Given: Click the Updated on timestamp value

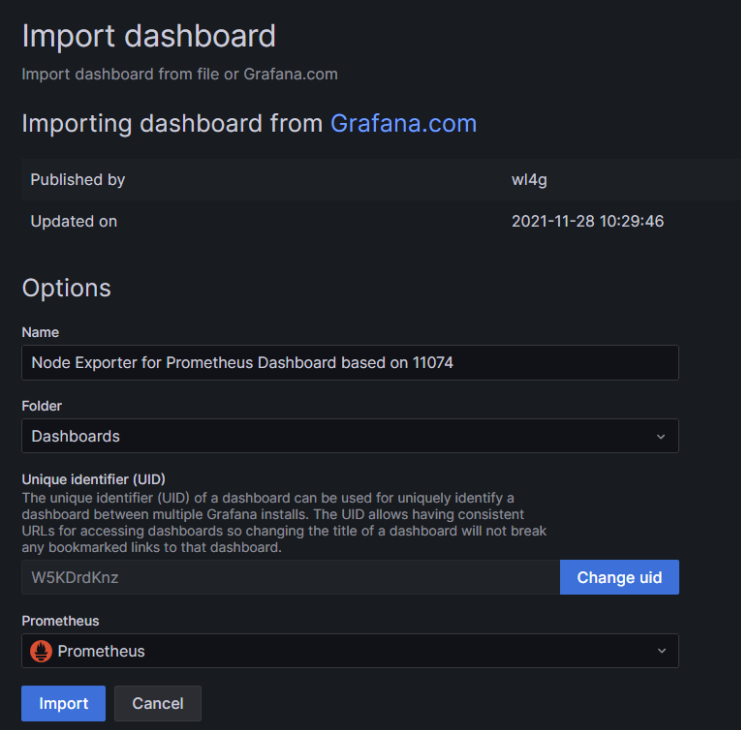Looking at the screenshot, I should pos(587,221).
